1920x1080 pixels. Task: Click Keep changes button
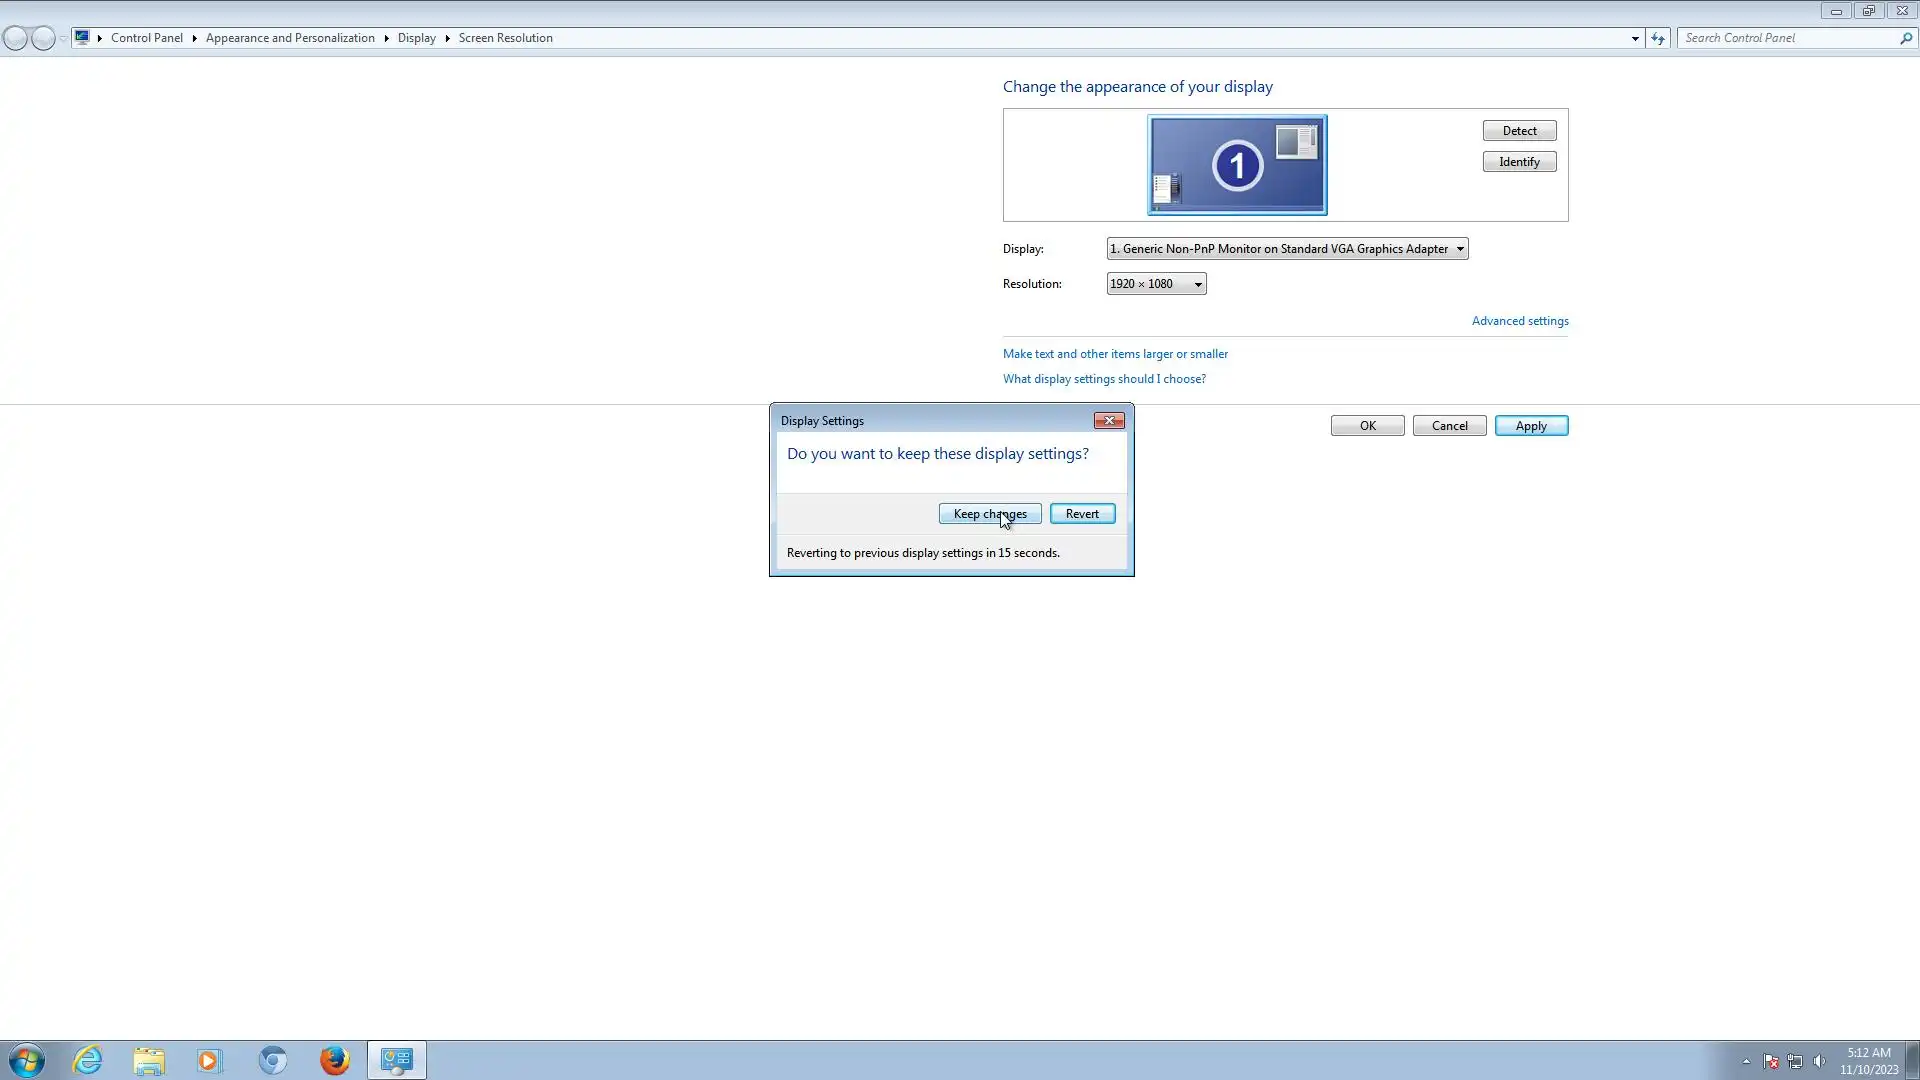[x=989, y=514]
